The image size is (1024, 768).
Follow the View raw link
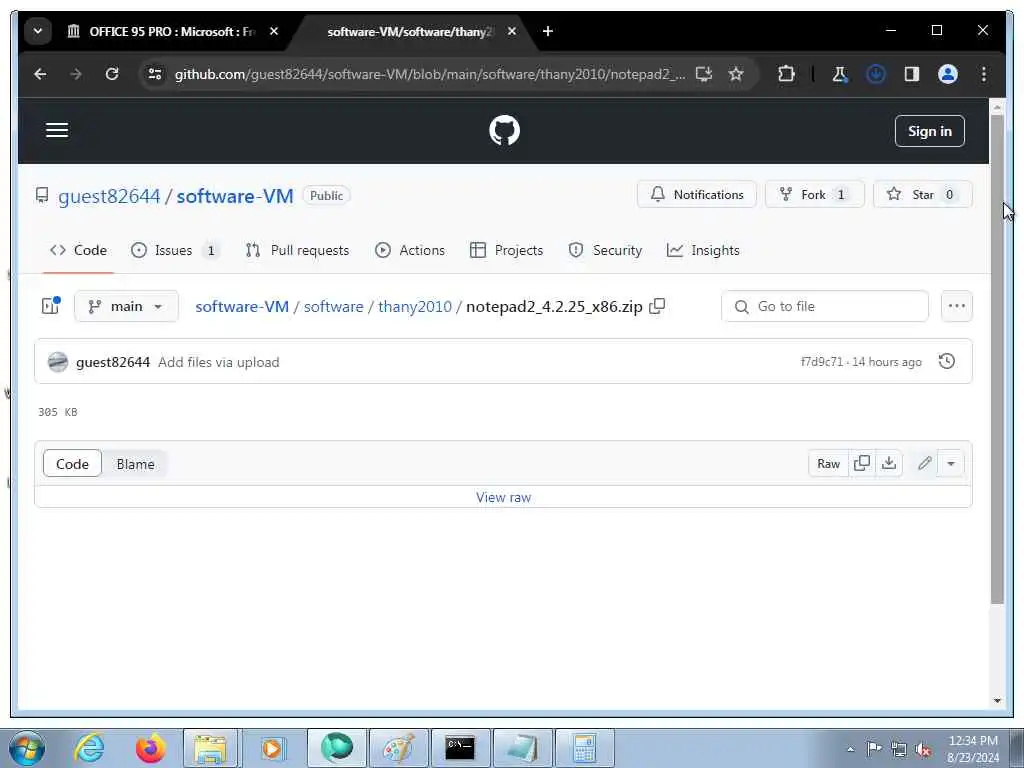[x=504, y=497]
